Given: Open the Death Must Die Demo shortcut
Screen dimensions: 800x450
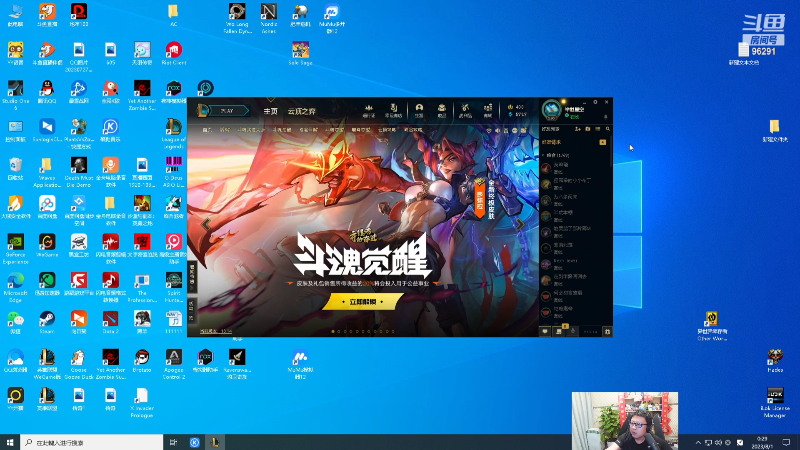Looking at the screenshot, I should [x=79, y=172].
